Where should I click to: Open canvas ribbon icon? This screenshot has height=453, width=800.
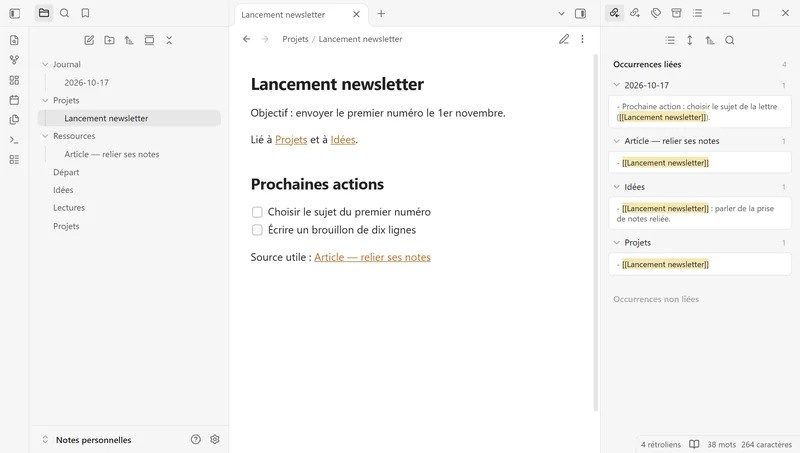pos(14,80)
